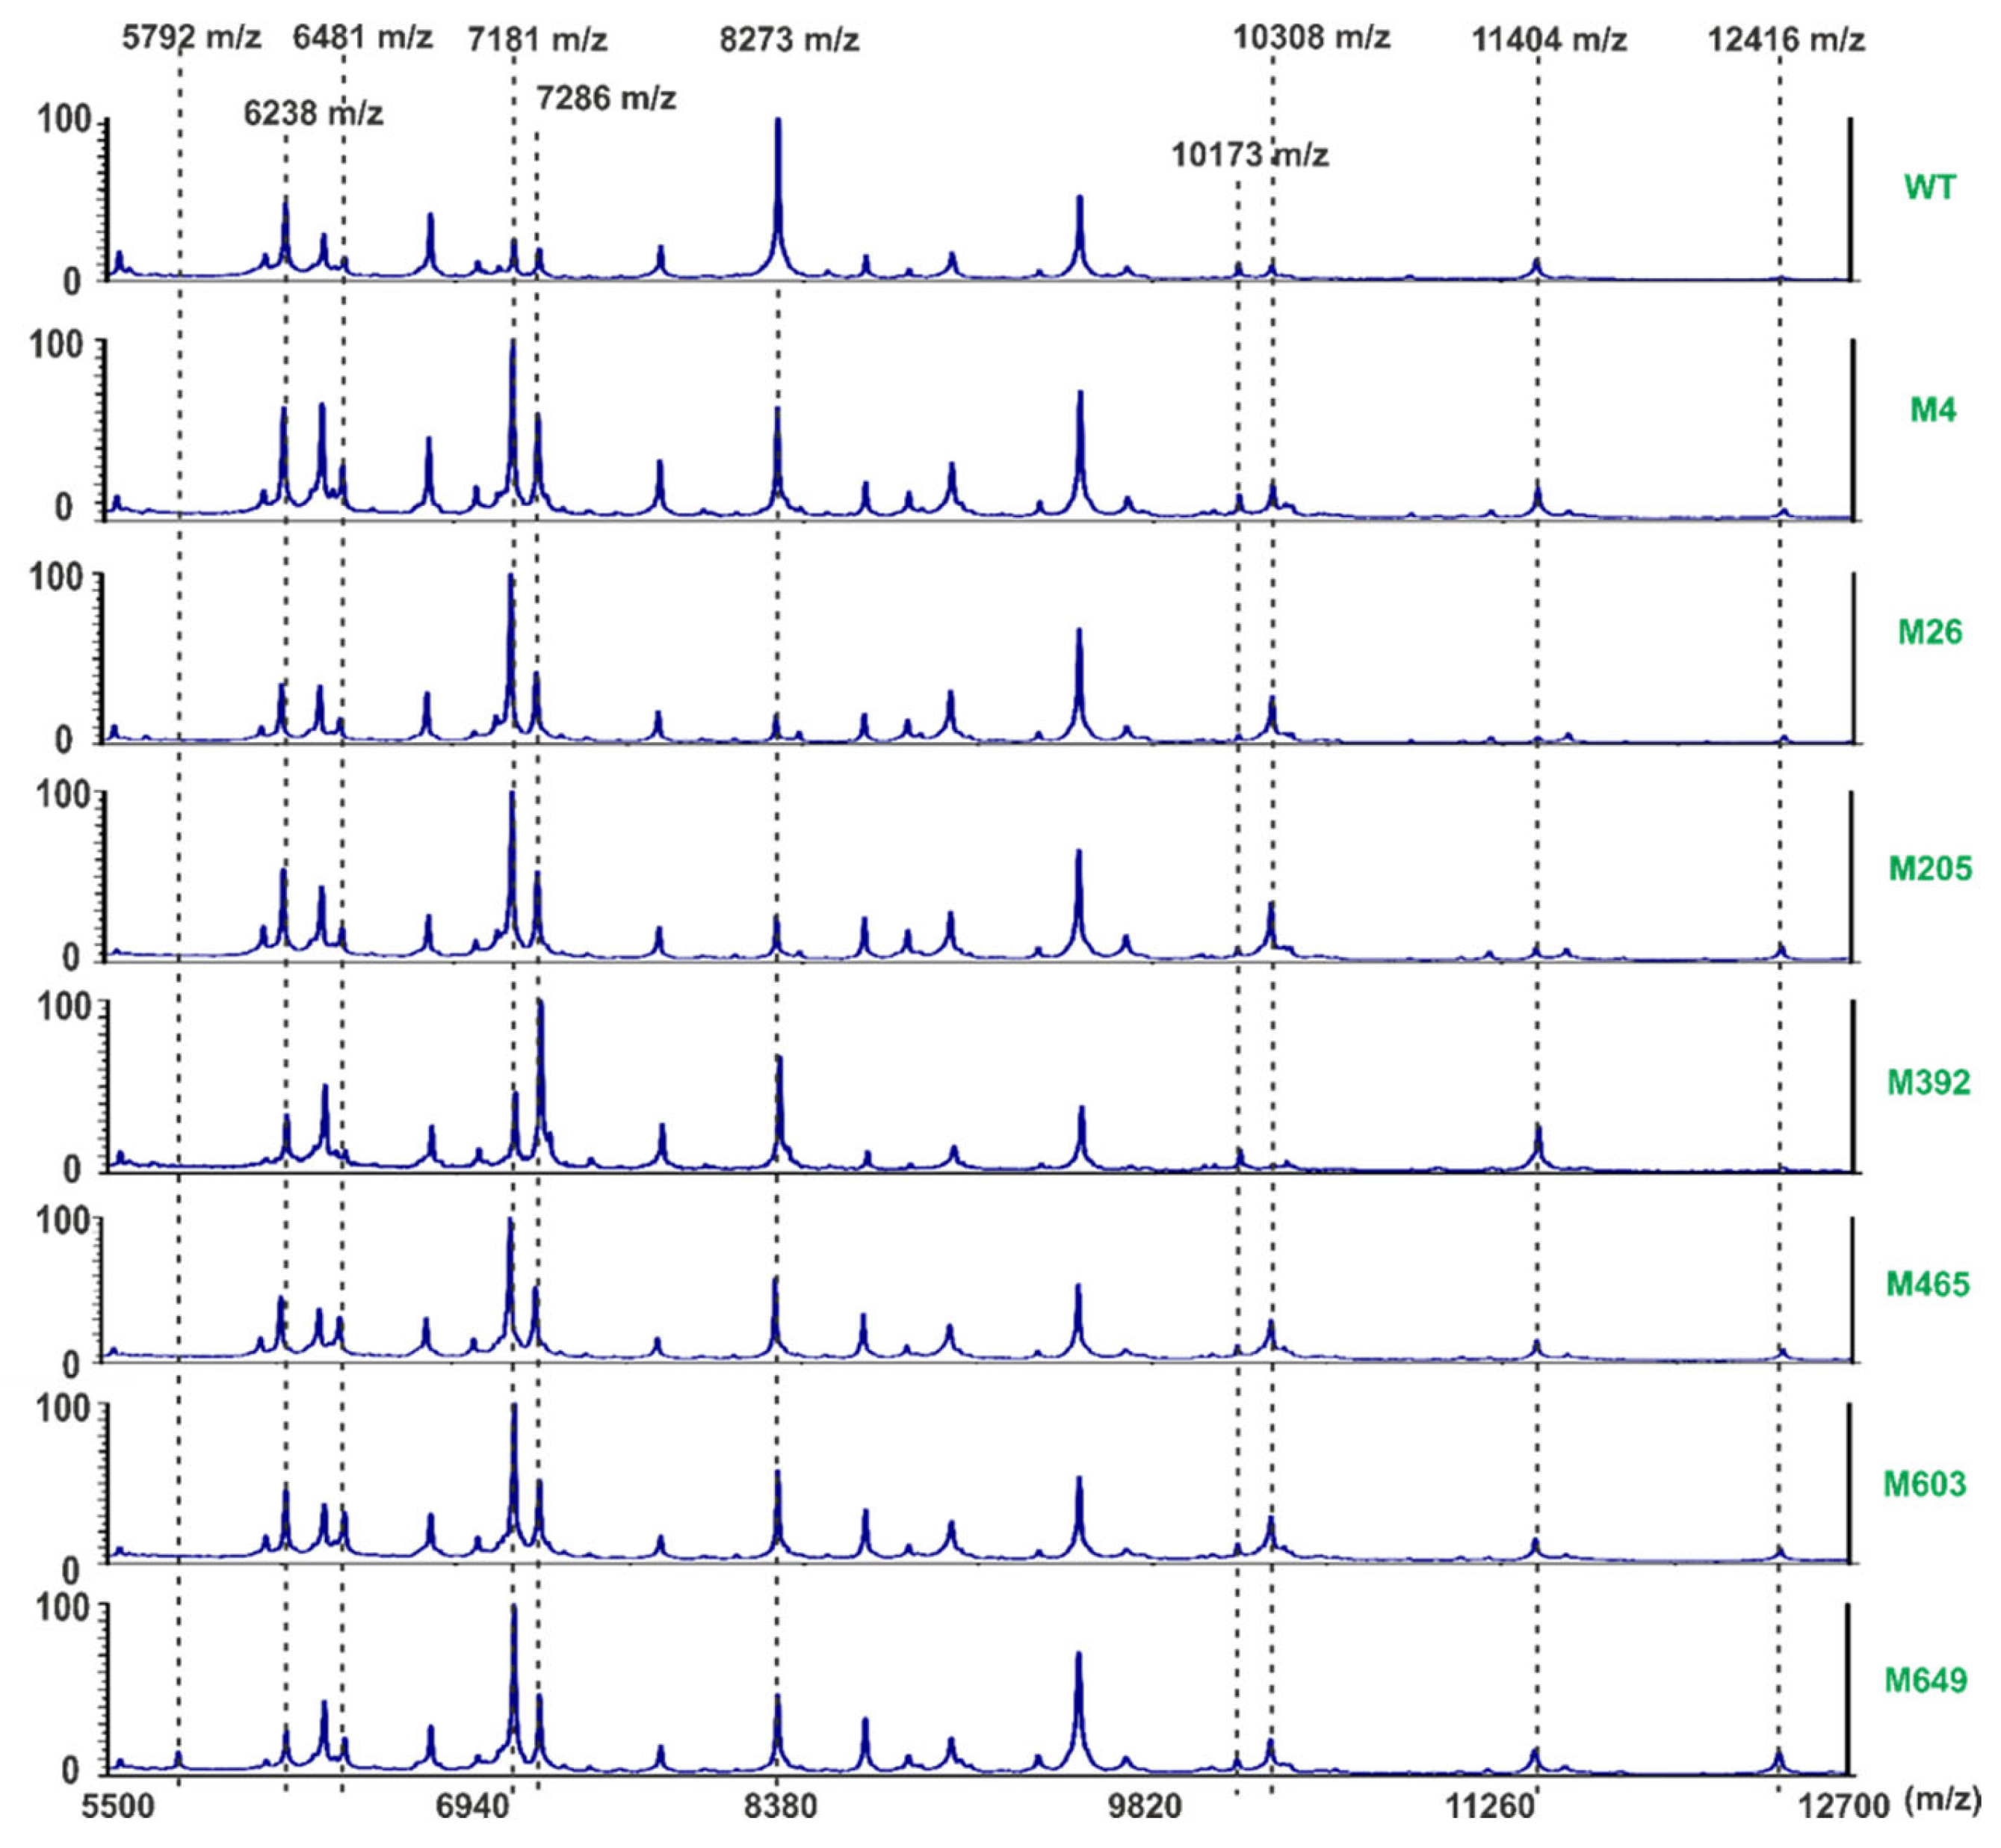
Task: Select the M205 sample label
Action: 1930,868
